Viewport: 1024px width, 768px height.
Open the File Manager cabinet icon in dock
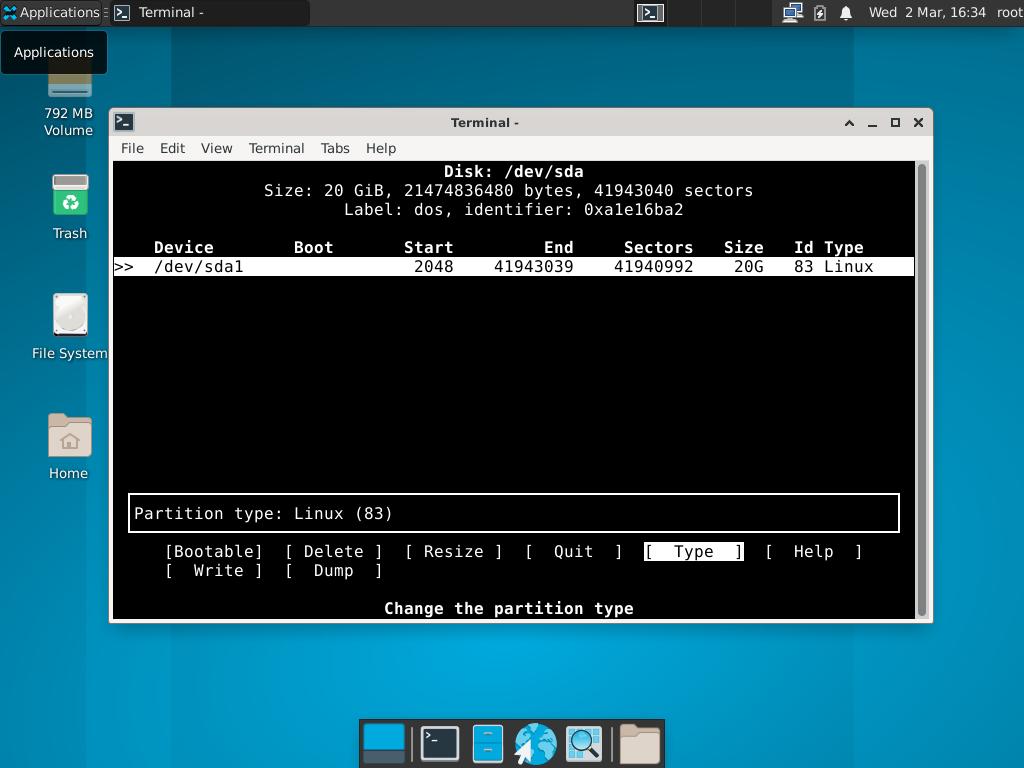[x=487, y=743]
